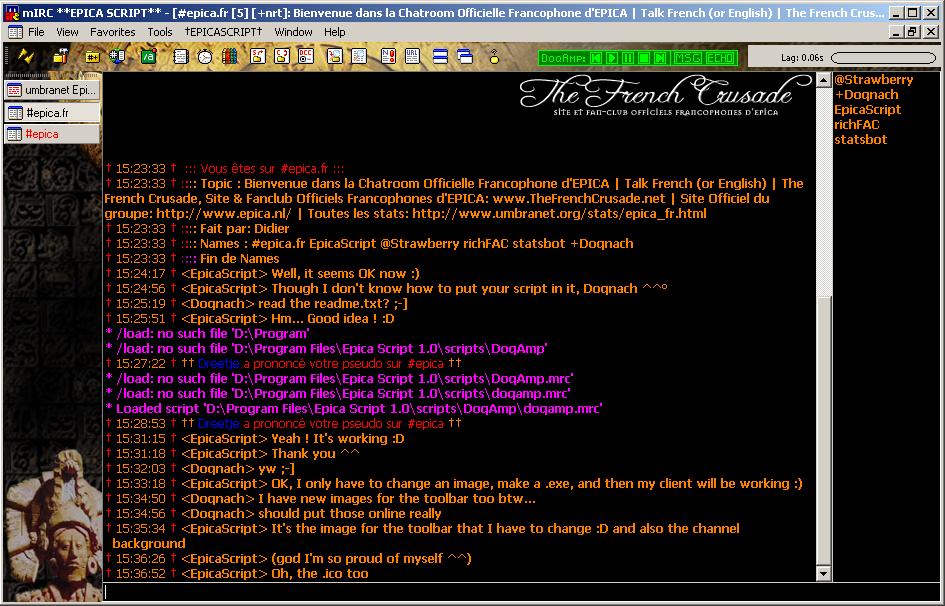The height and width of the screenshot is (606, 945).
Task: Switch to the #epica.fr channel window
Action: click(x=52, y=112)
